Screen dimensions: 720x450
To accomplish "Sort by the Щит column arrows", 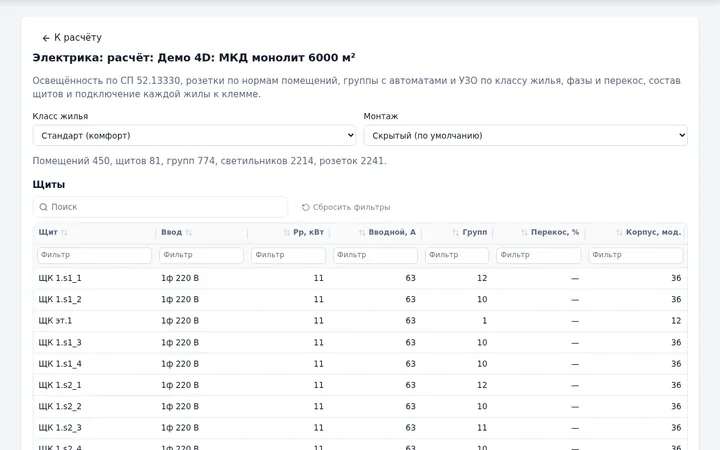I will click(64, 233).
